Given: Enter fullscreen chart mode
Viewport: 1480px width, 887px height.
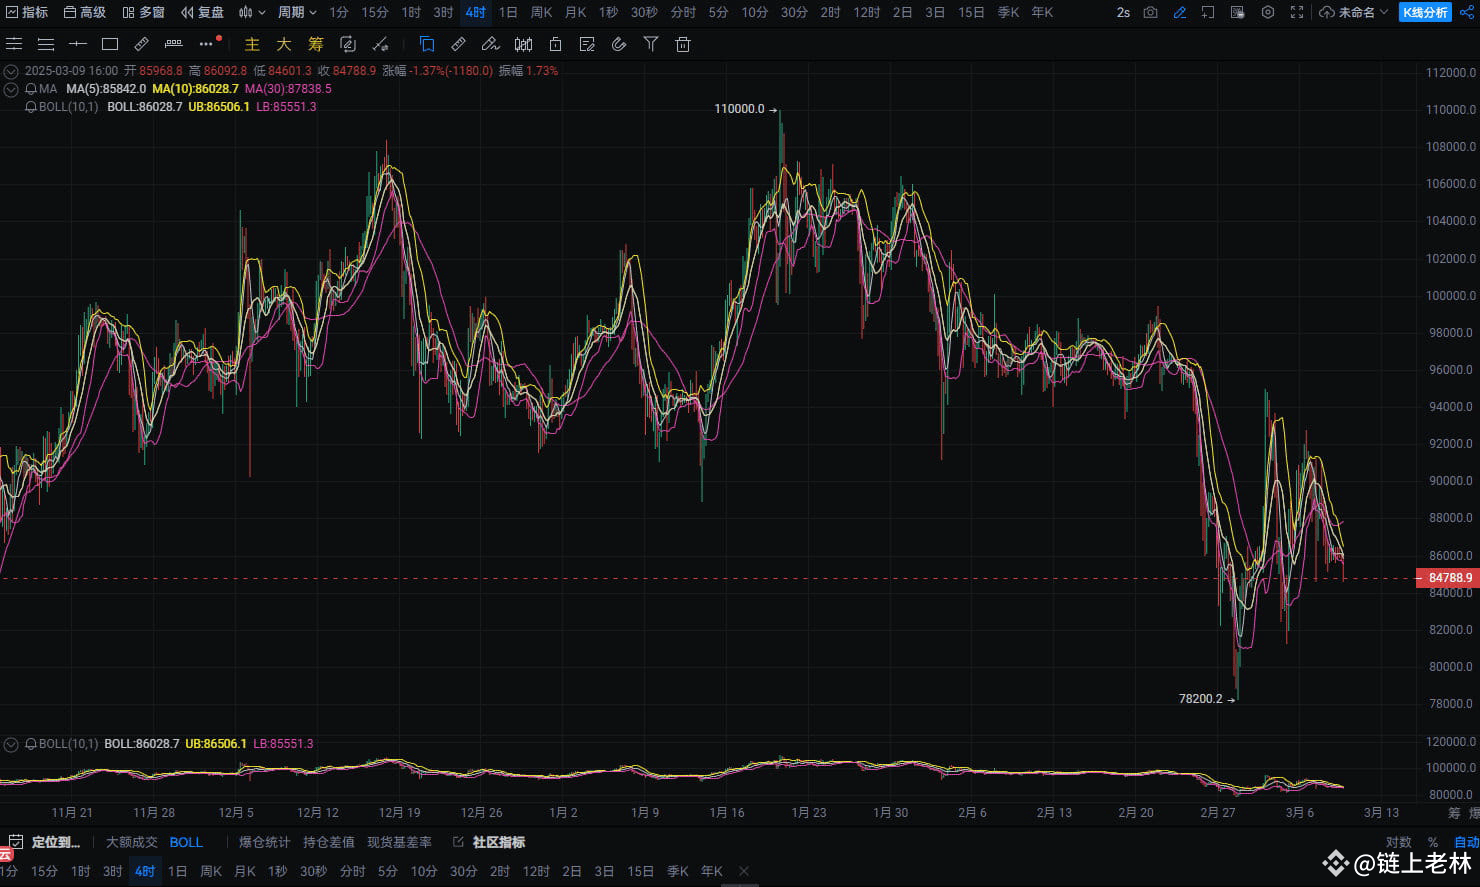Looking at the screenshot, I should tap(1297, 12).
